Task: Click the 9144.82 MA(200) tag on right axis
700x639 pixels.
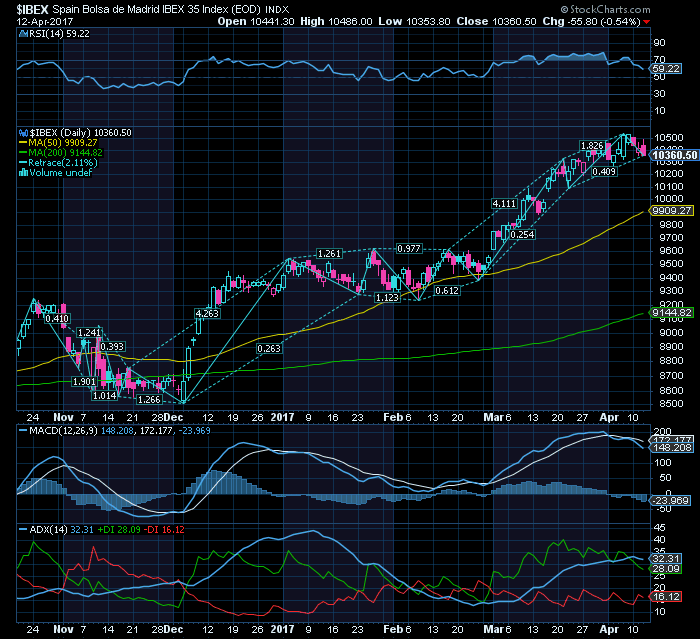Action: click(671, 313)
